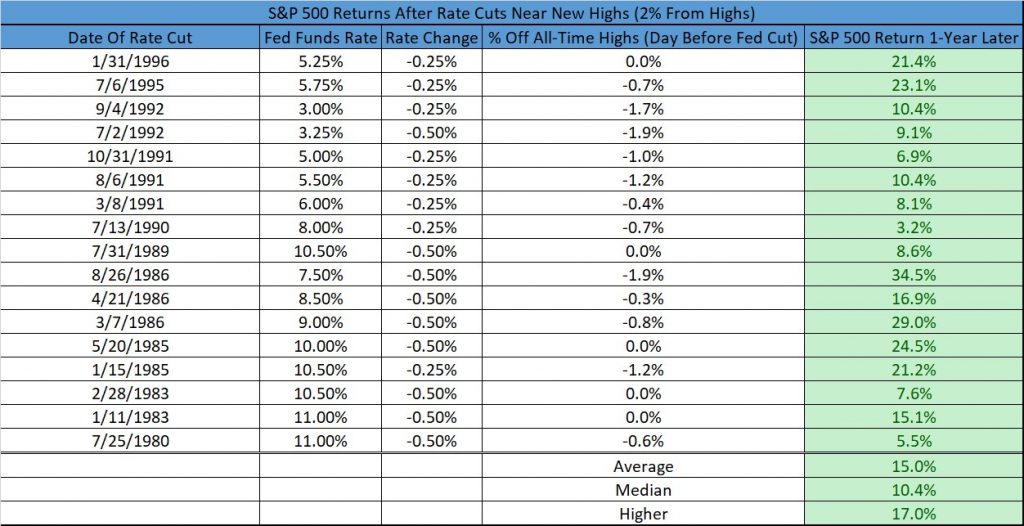Click the 34.5% return cell

pos(914,275)
